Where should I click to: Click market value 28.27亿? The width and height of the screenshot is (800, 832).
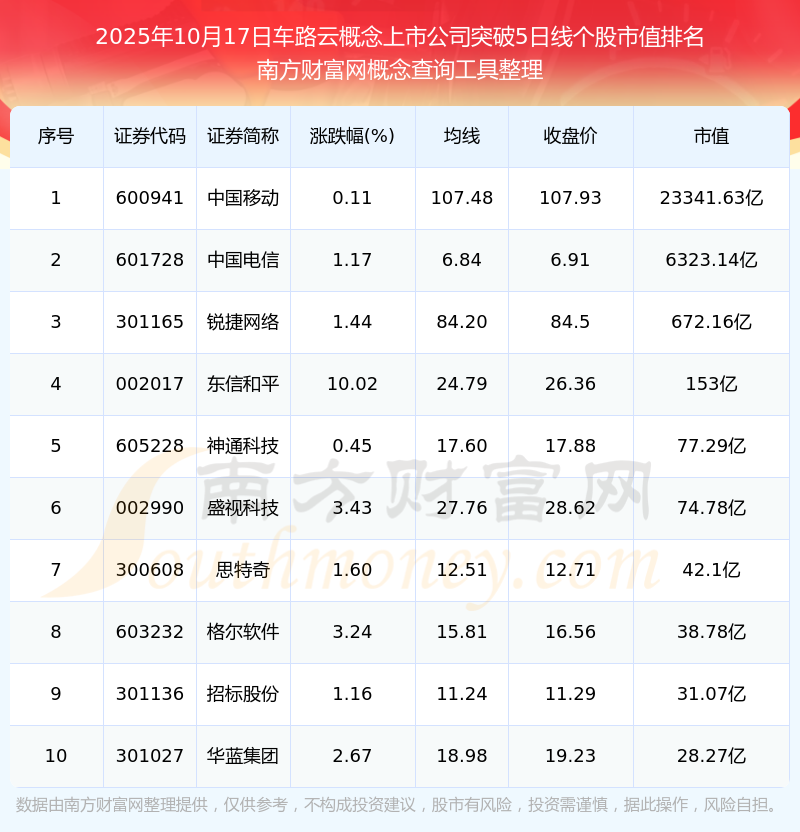pyautogui.click(x=711, y=757)
